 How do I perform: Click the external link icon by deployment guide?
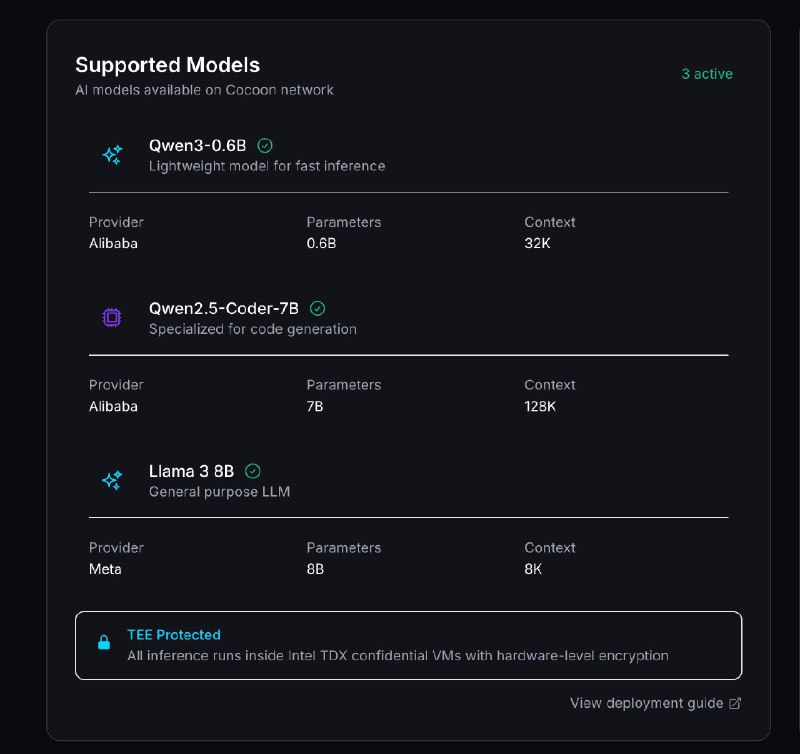(735, 703)
